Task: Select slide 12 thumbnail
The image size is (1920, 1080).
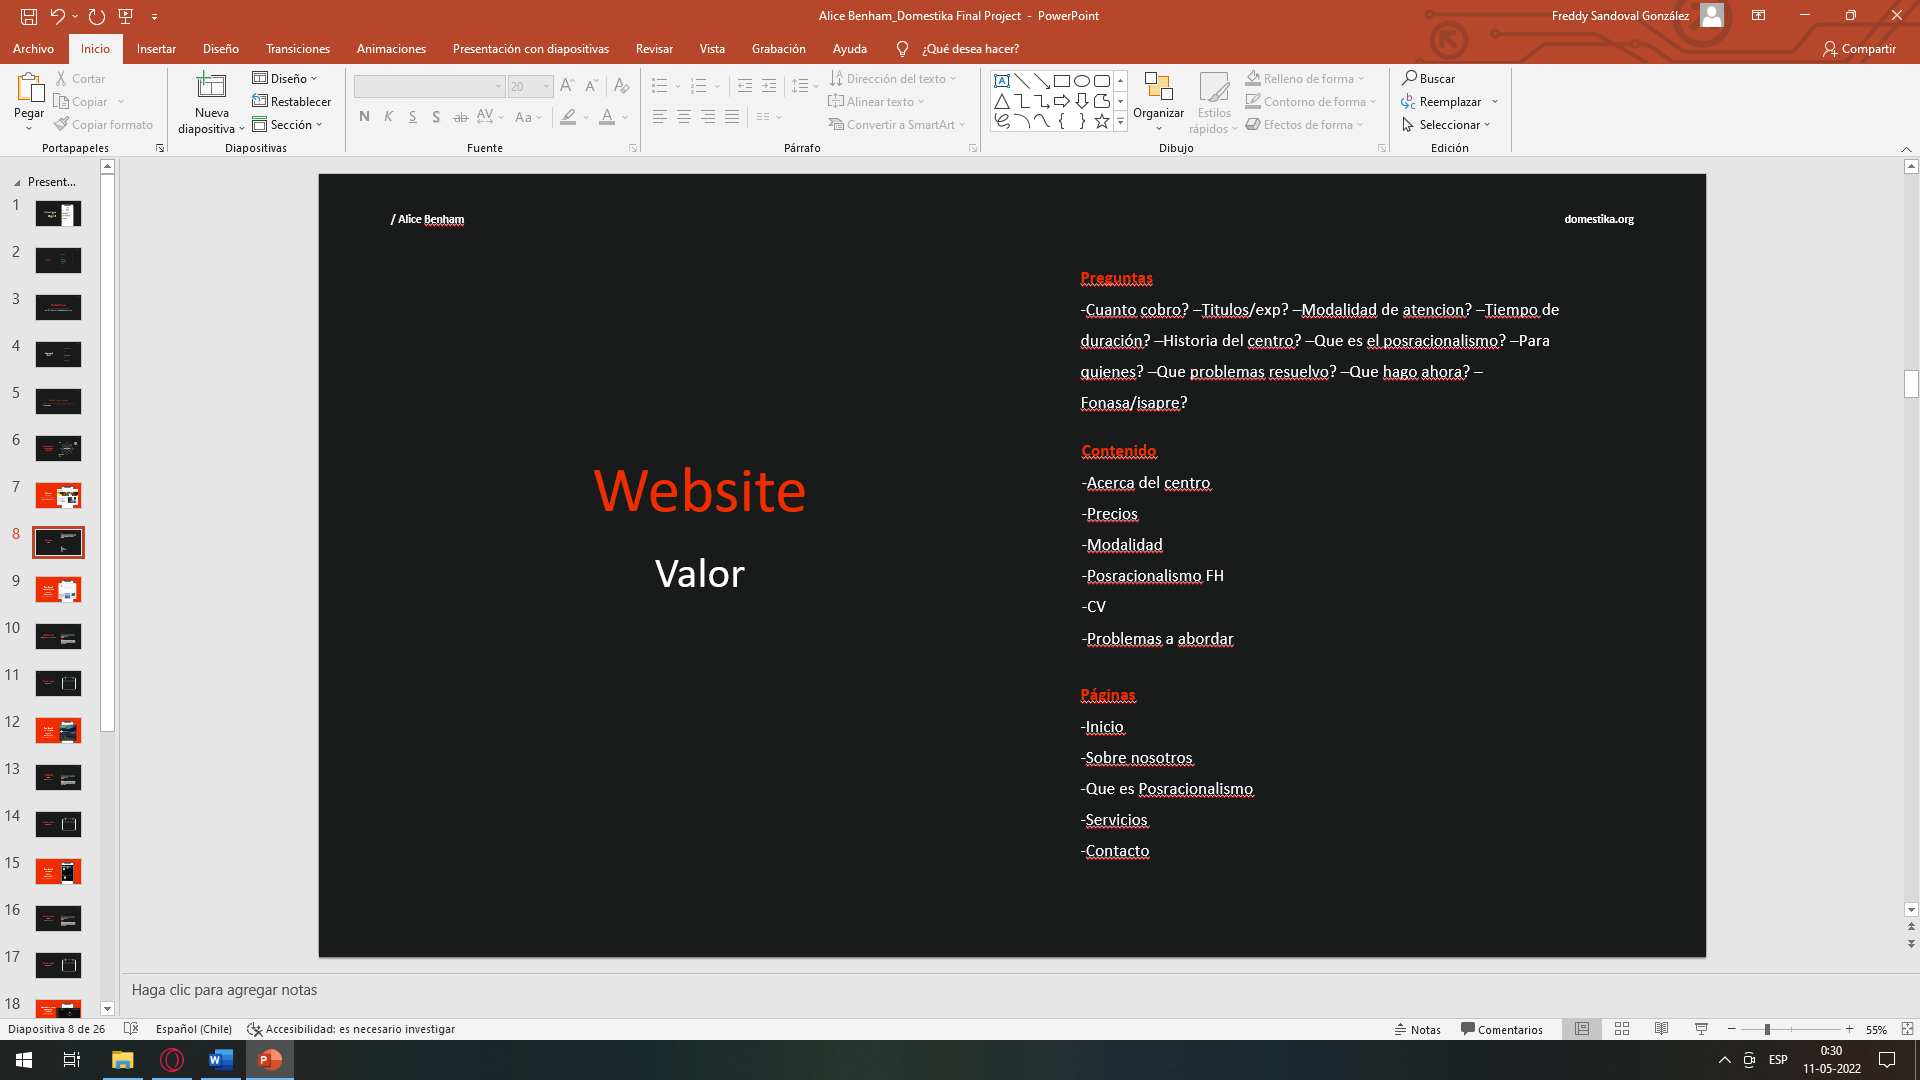Action: coord(58,730)
